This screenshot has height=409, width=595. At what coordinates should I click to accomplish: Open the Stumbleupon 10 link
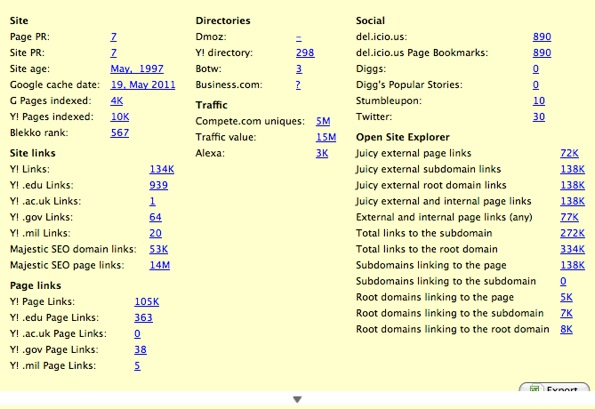point(539,101)
